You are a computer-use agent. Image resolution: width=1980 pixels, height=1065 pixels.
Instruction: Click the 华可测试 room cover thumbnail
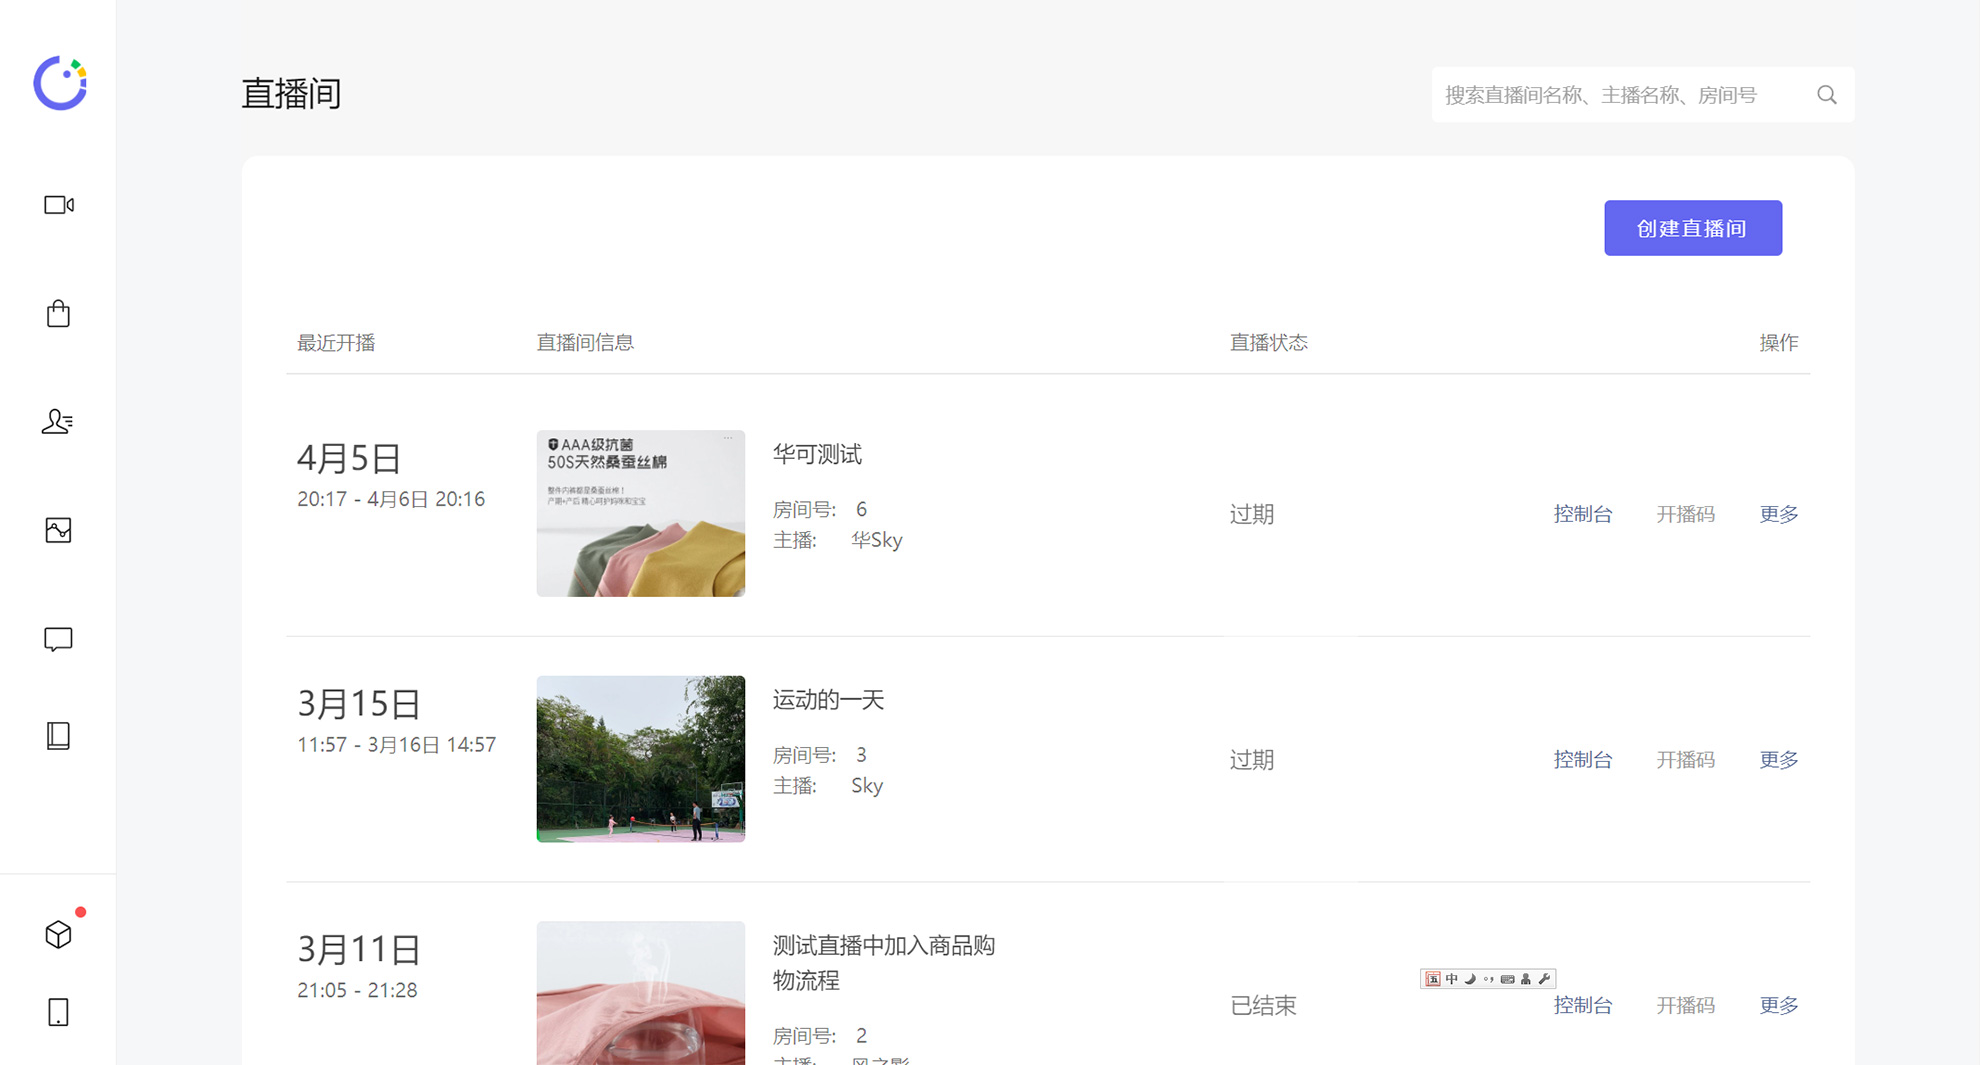(x=640, y=513)
